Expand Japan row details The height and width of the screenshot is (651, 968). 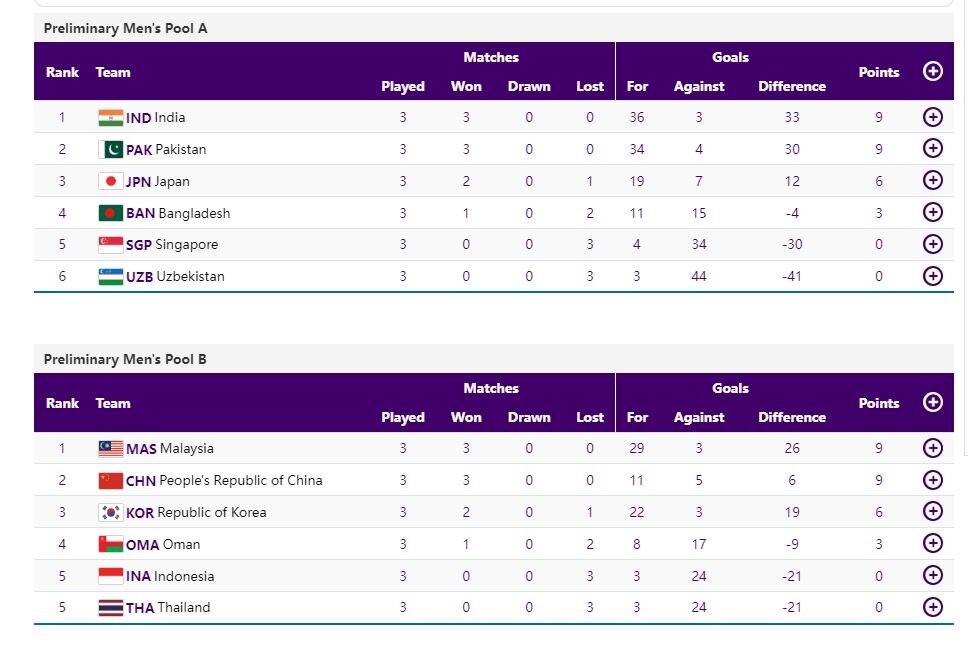[x=932, y=180]
